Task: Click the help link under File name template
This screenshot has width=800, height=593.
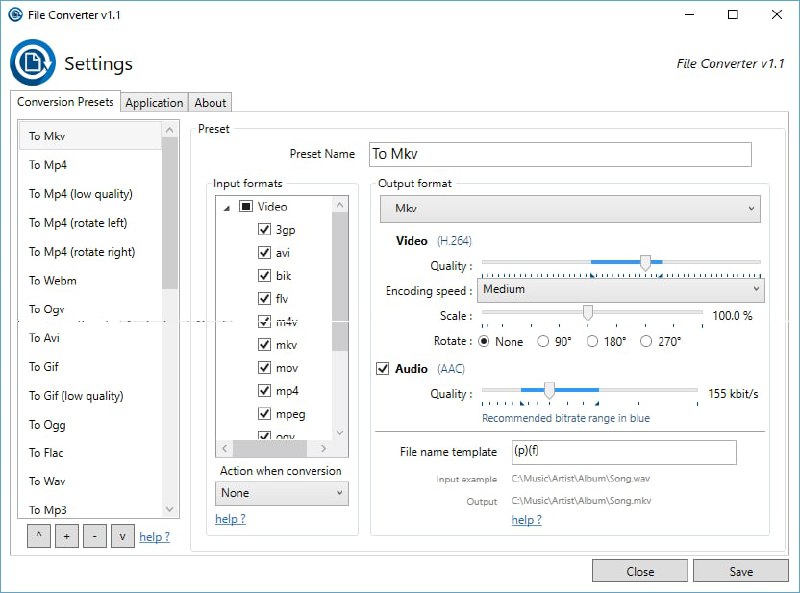Action: (526, 520)
